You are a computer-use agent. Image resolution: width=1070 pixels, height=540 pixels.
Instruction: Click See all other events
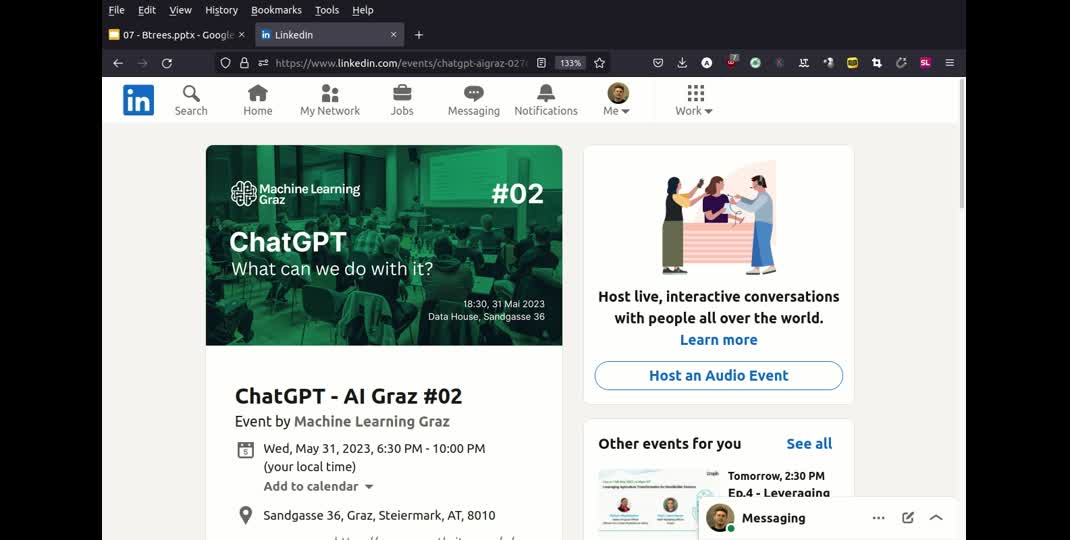(808, 444)
